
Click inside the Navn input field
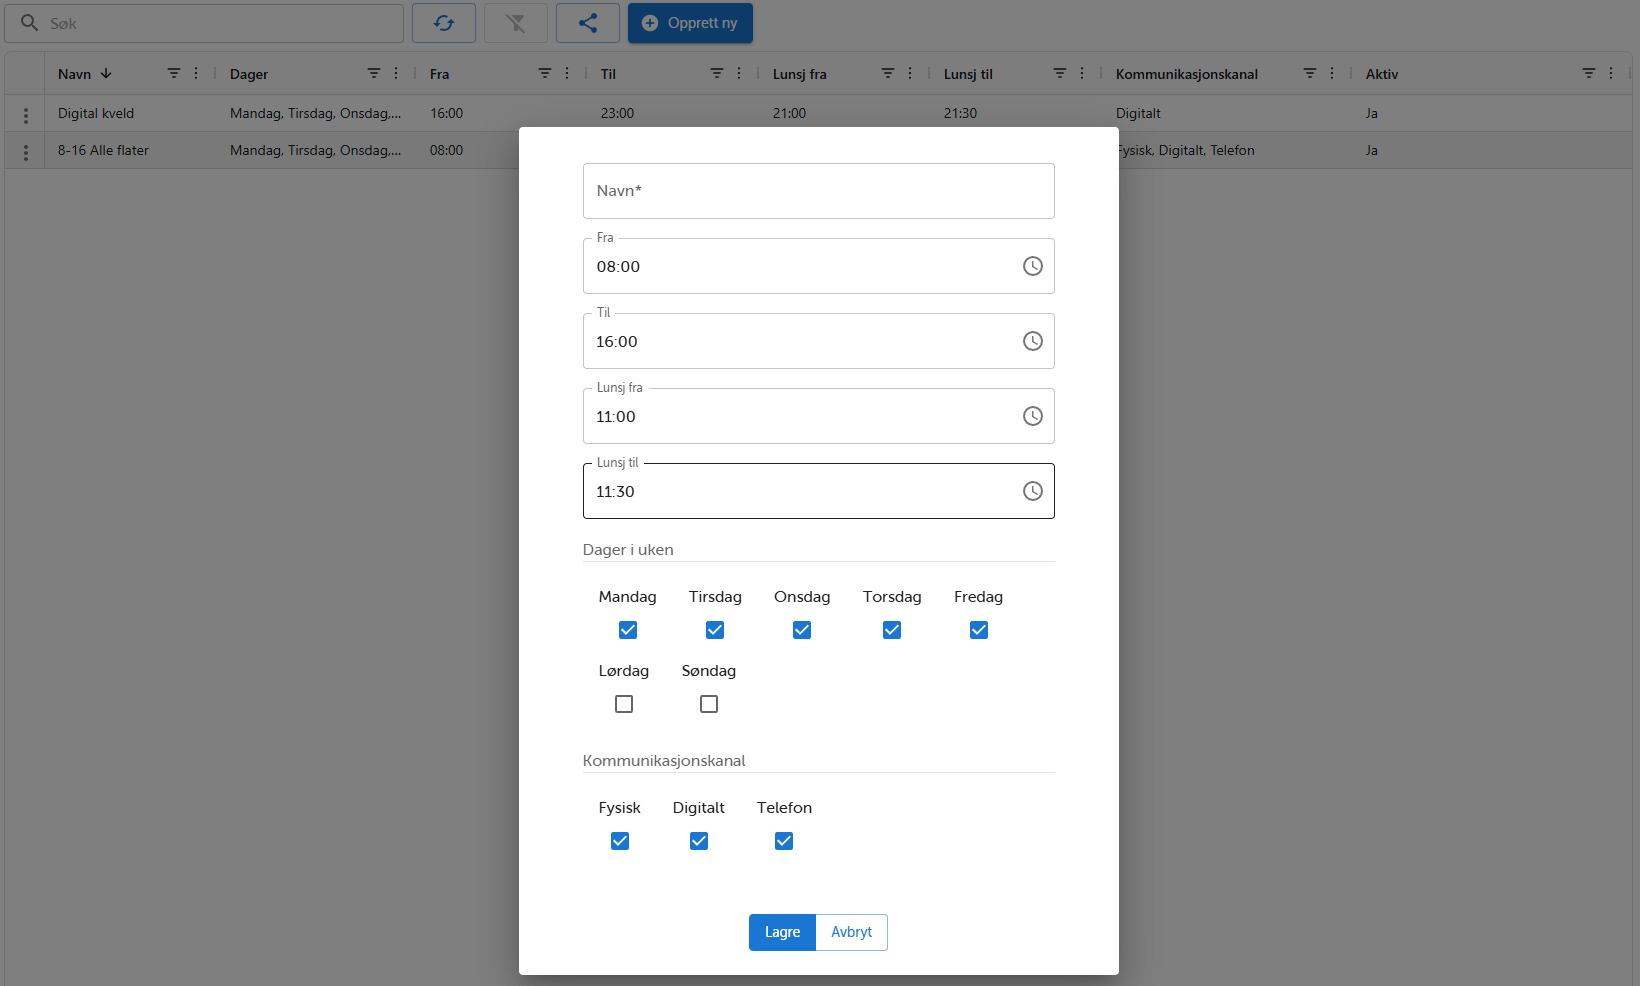[818, 191]
